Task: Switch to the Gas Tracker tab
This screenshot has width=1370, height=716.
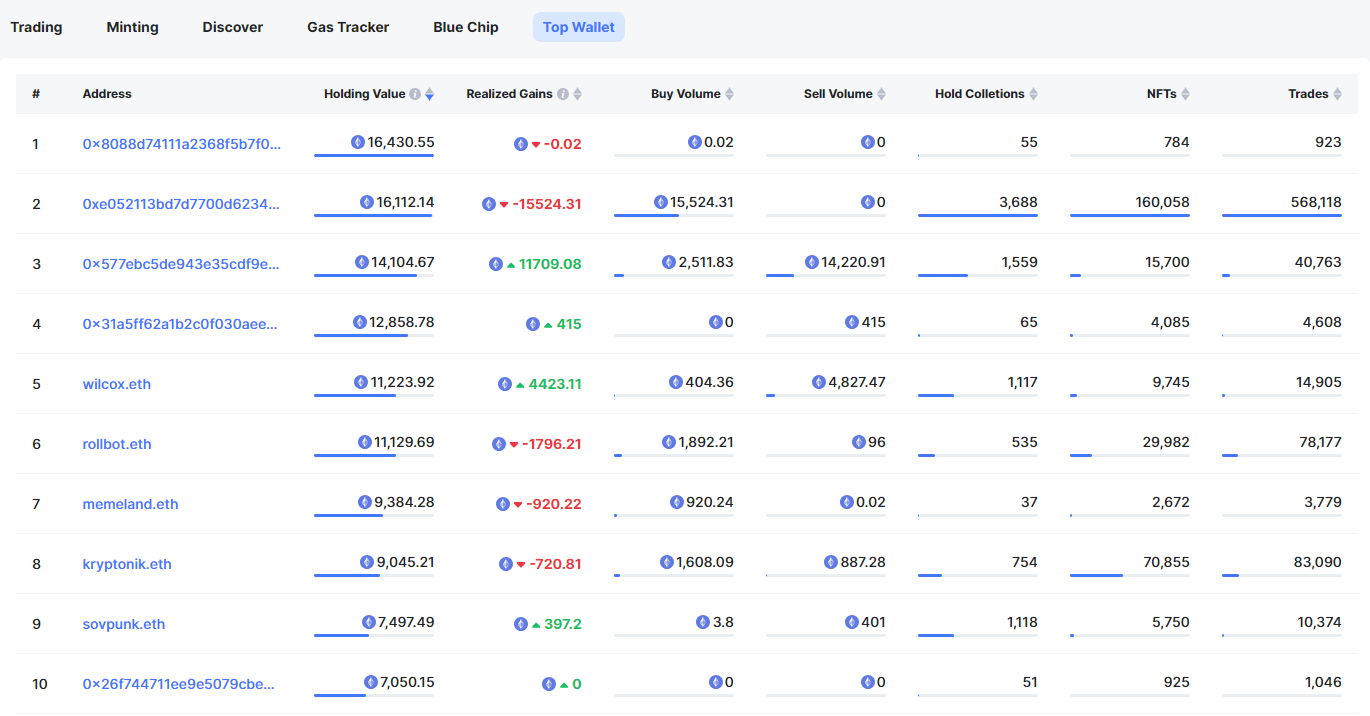Action: [348, 27]
